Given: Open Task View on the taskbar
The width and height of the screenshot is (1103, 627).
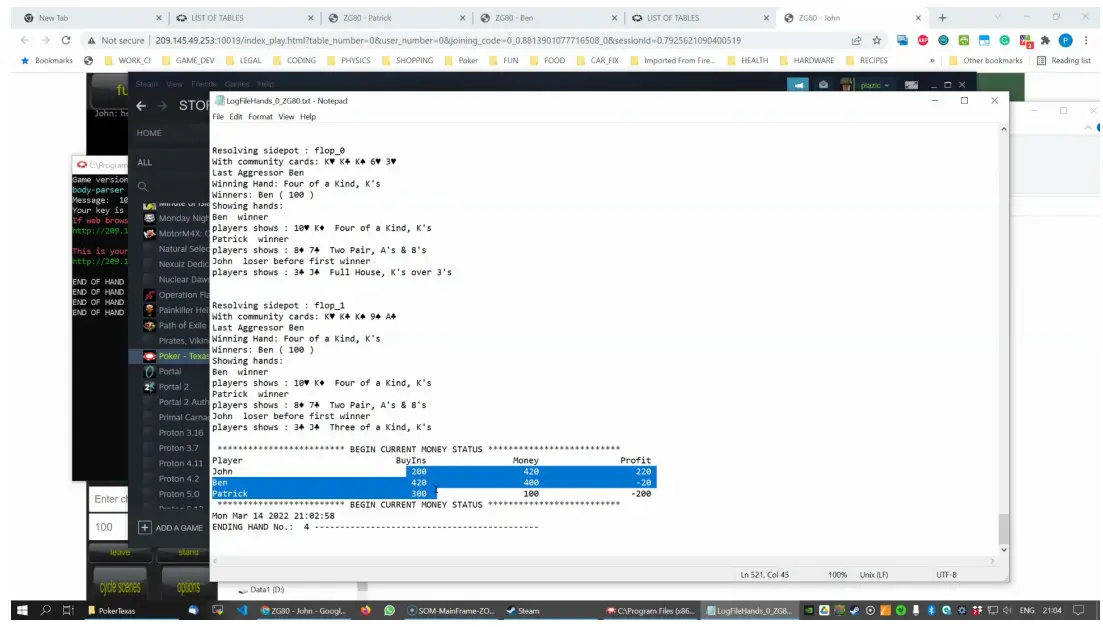Looking at the screenshot, I should coord(68,611).
